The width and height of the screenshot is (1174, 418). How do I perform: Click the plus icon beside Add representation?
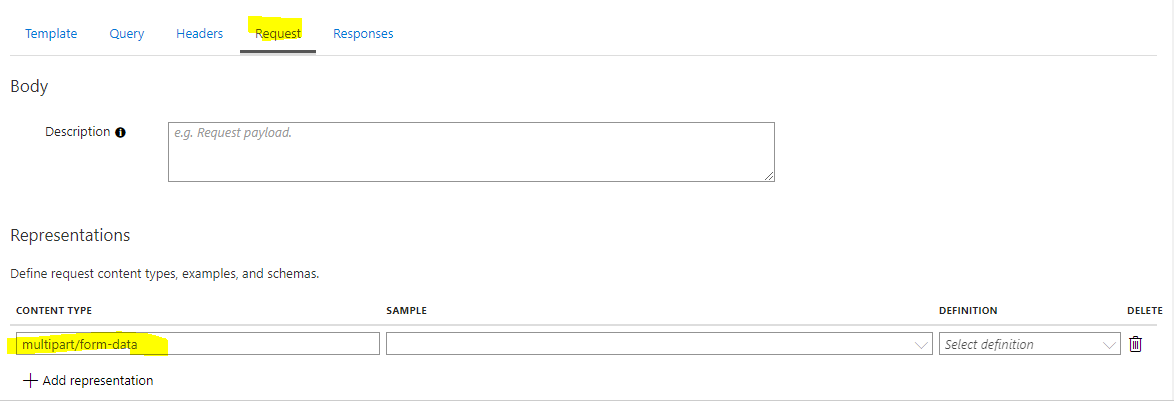30,381
